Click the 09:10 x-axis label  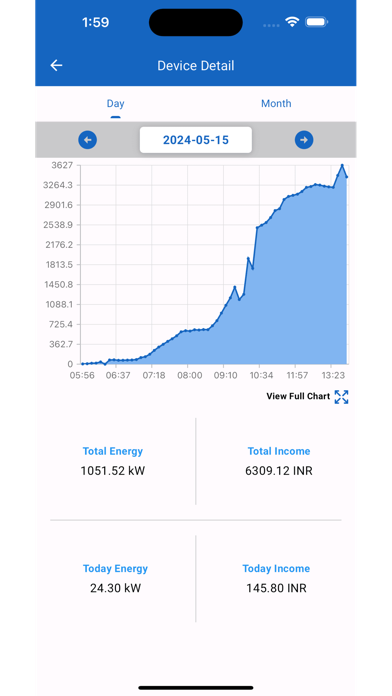tap(226, 376)
